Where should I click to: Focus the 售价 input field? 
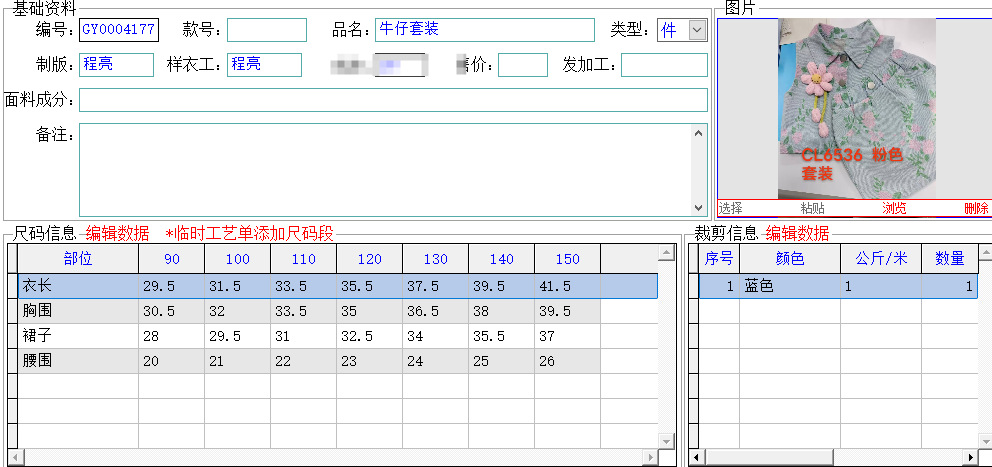pyautogui.click(x=523, y=65)
